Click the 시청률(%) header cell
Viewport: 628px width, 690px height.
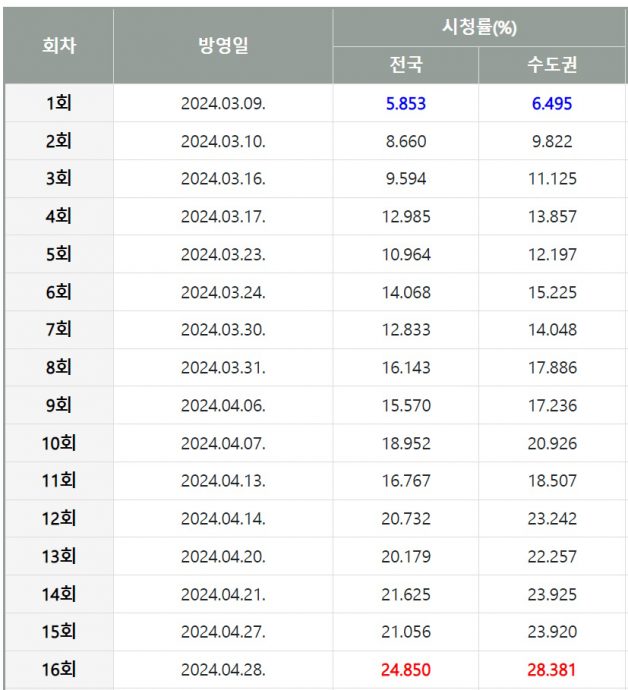click(479, 27)
